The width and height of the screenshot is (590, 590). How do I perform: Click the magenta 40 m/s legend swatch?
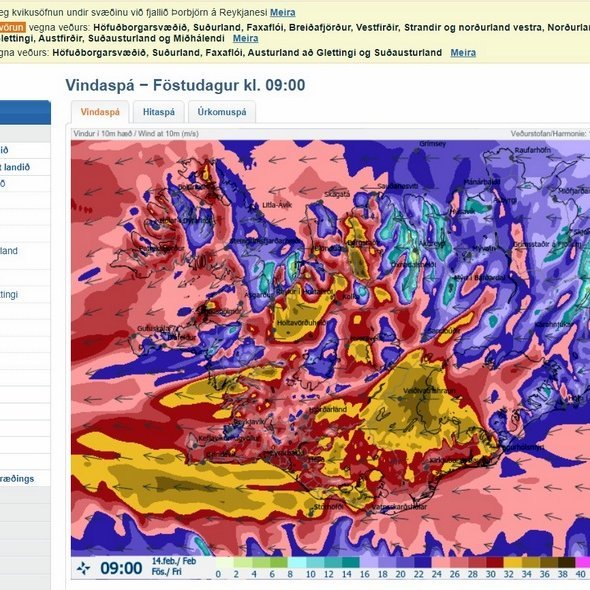[583, 563]
